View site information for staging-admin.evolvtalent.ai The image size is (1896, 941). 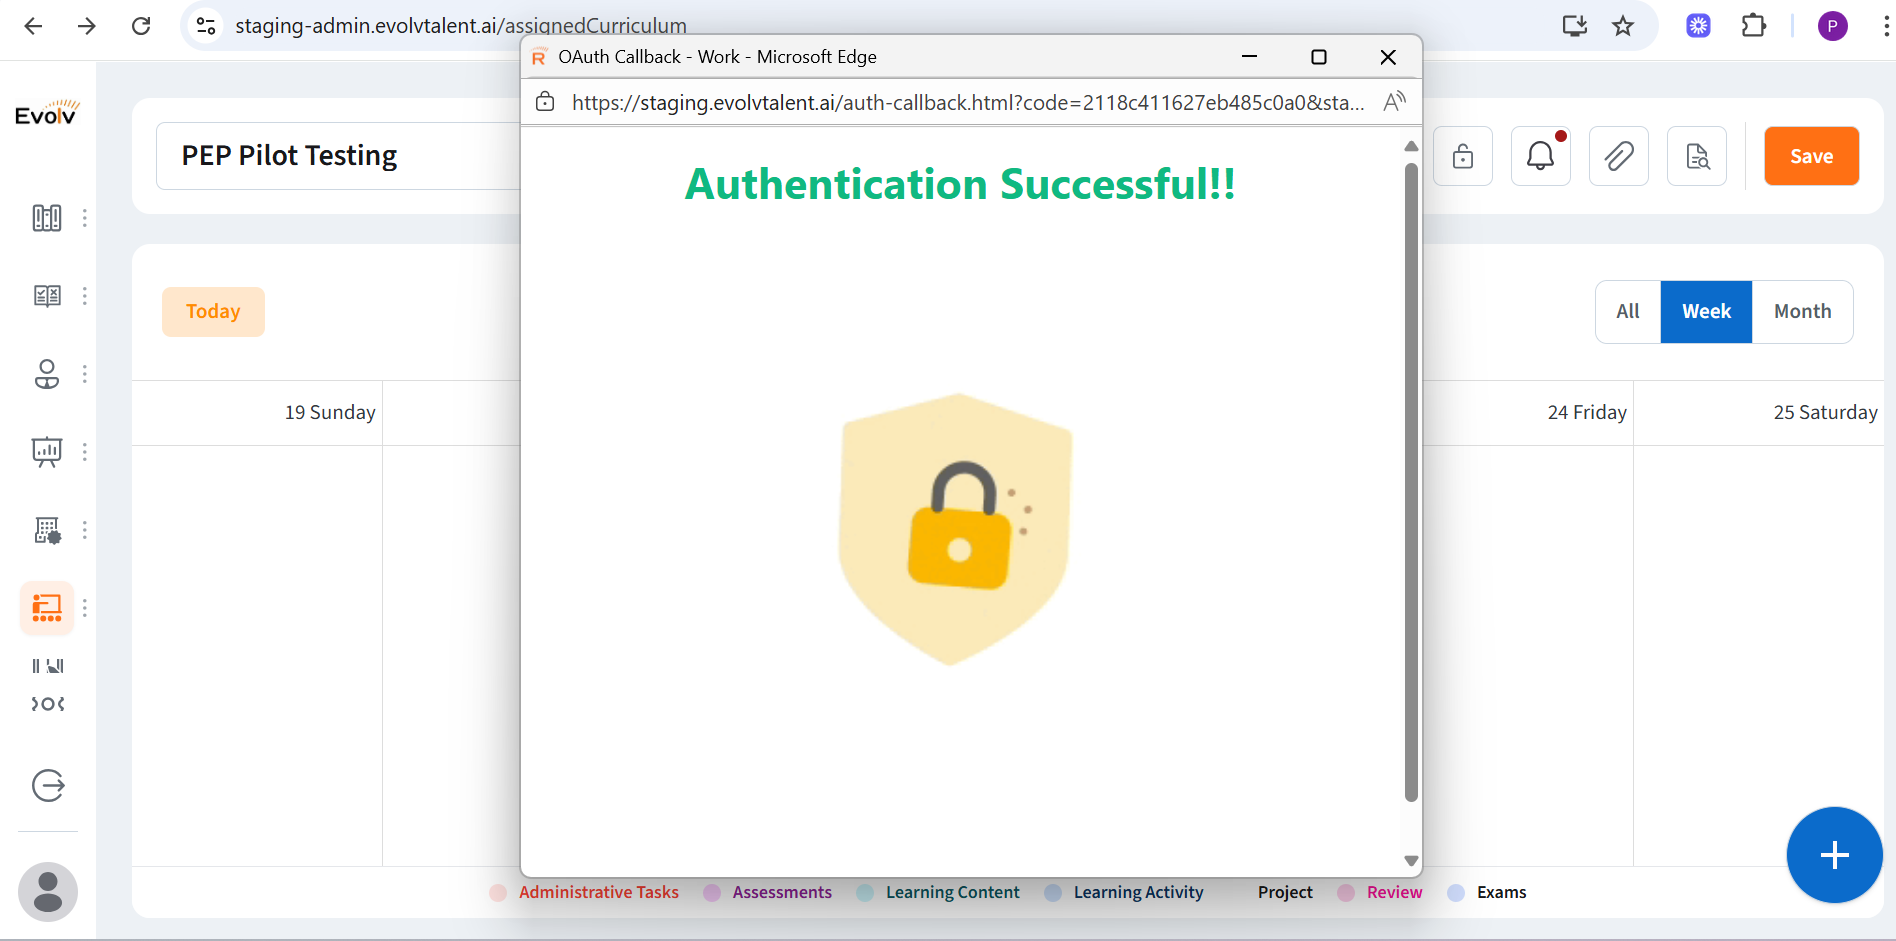click(x=206, y=26)
